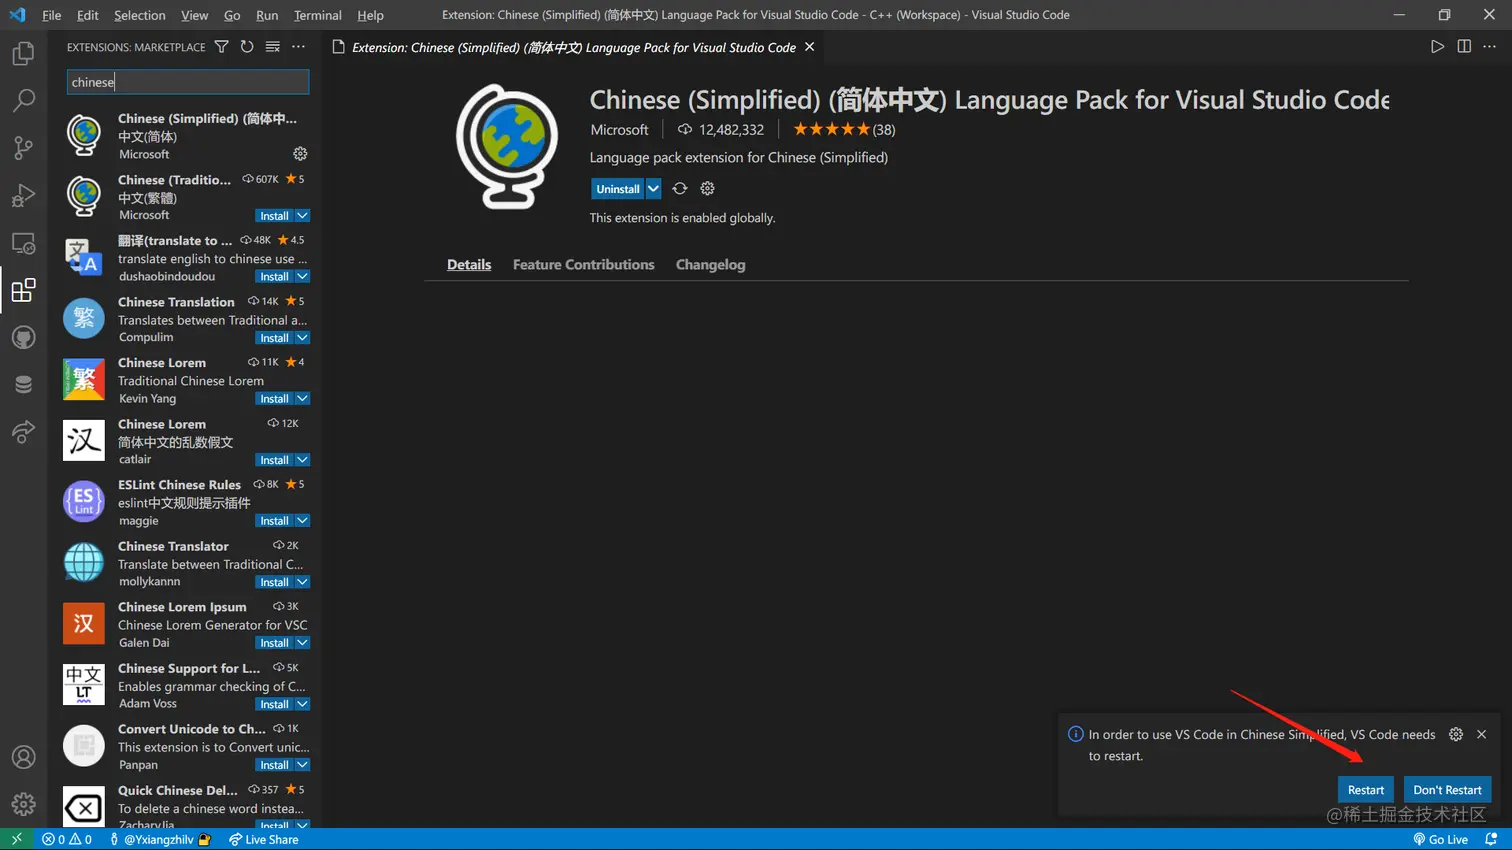This screenshot has width=1512, height=850.
Task: Click Don't Restart button
Action: coord(1447,790)
